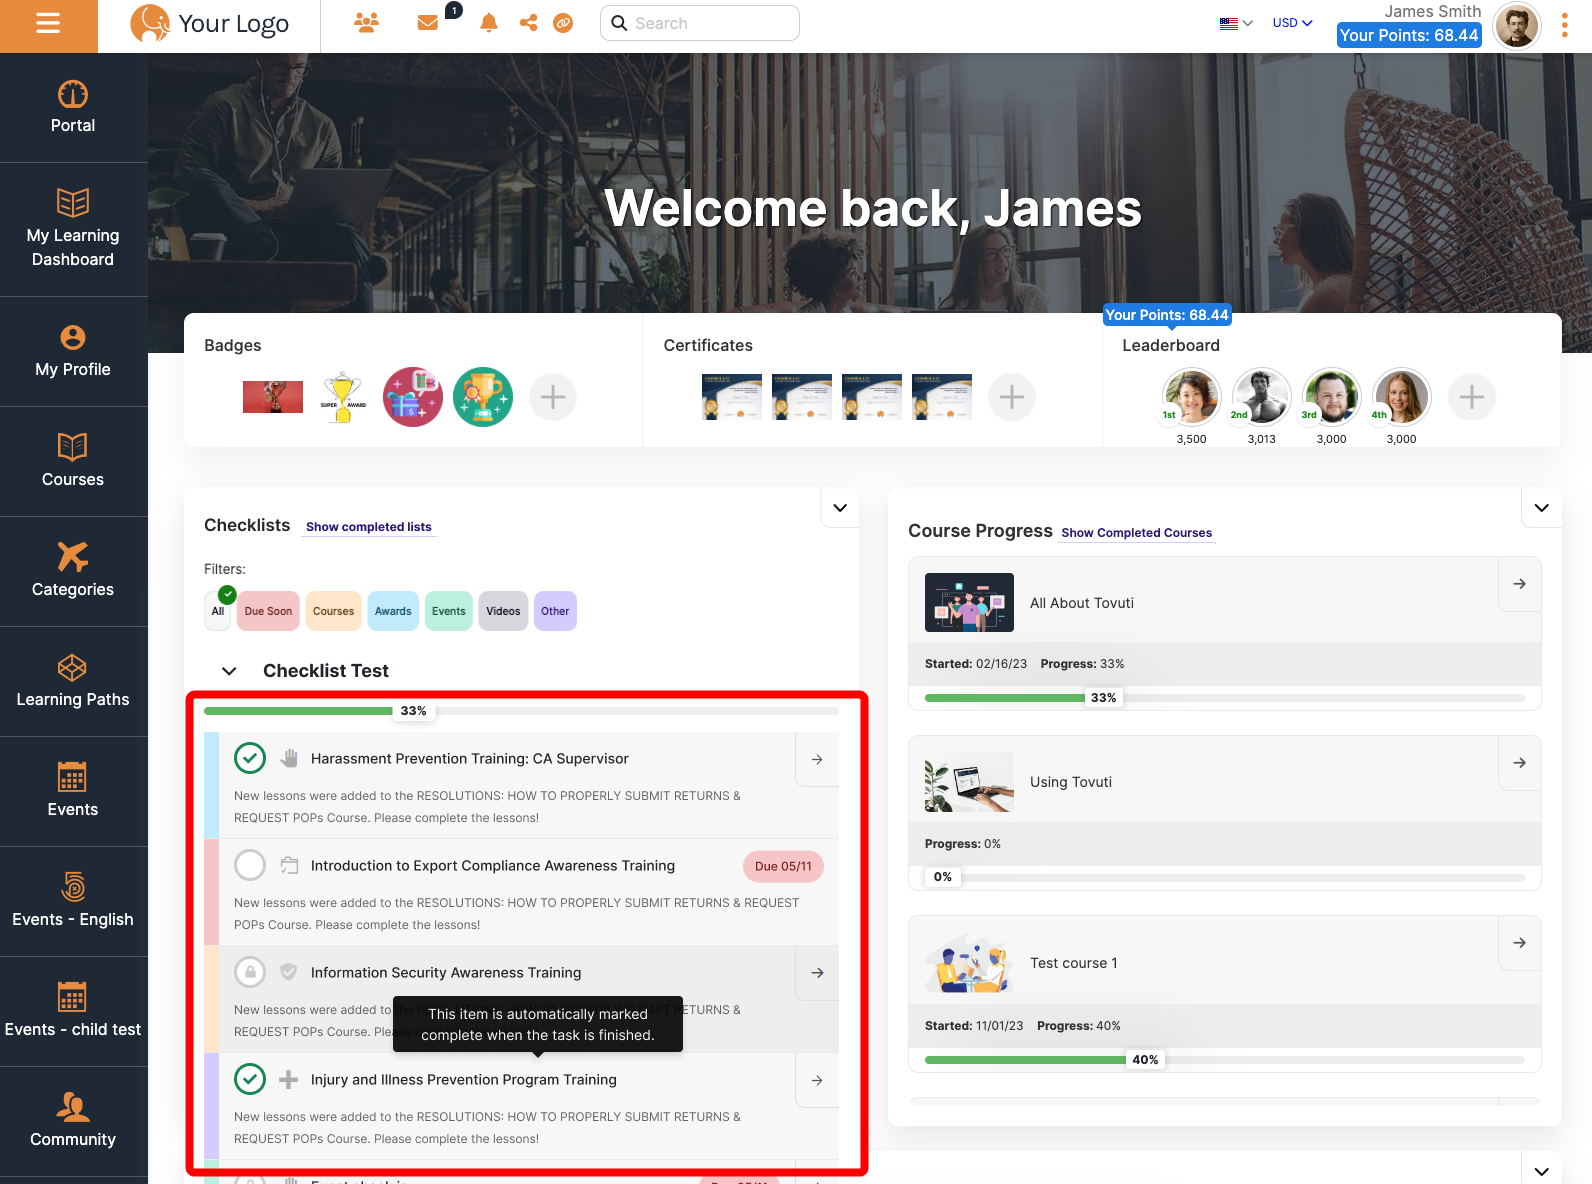1592x1184 pixels.
Task: Open the three-dot options menu
Action: 1565,25
